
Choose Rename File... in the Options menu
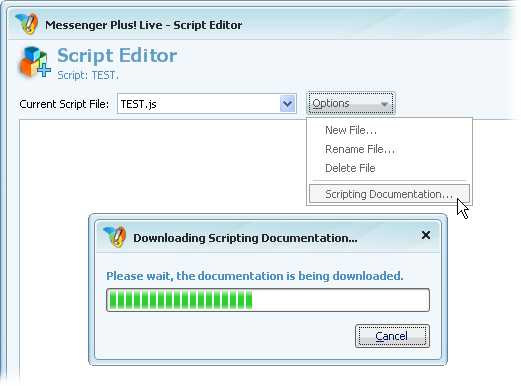360,149
